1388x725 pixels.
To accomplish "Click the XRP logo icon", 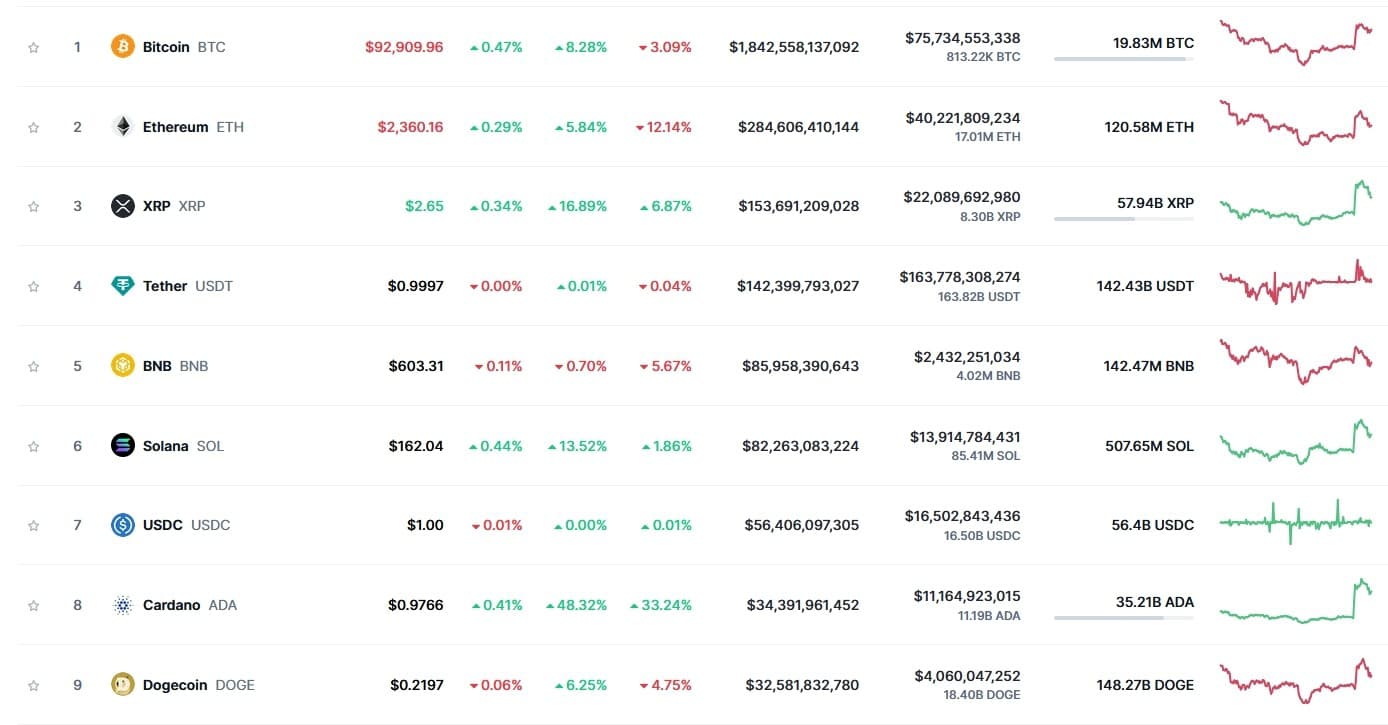I will tap(122, 206).
